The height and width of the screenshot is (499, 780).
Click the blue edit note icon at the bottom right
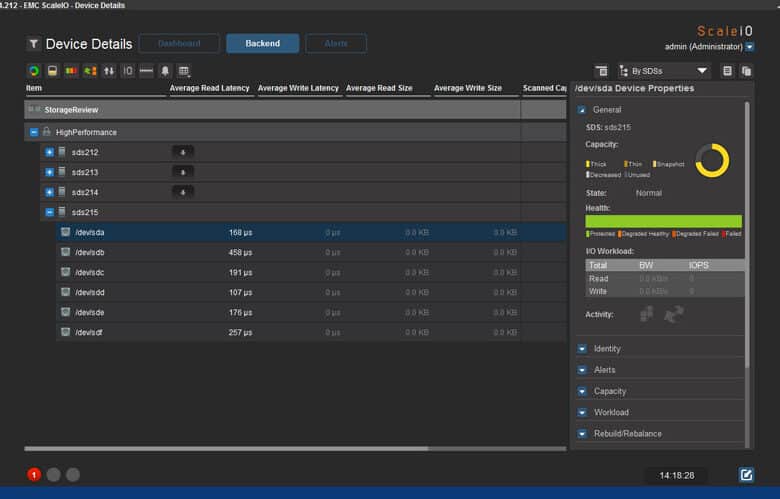click(746, 475)
